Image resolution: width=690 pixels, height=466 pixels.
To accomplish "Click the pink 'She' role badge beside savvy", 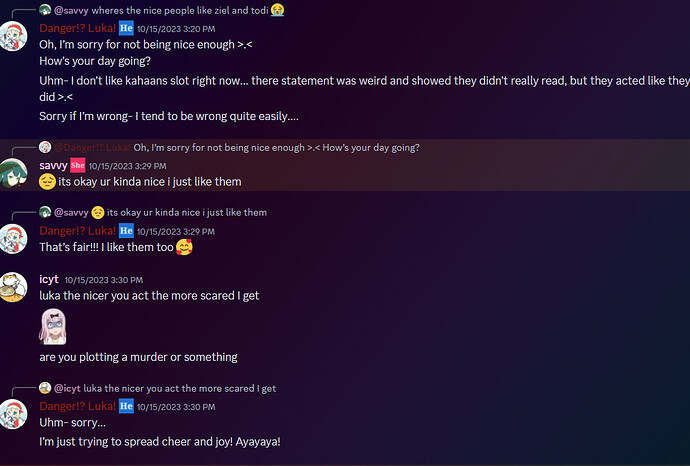I will coord(77,165).
